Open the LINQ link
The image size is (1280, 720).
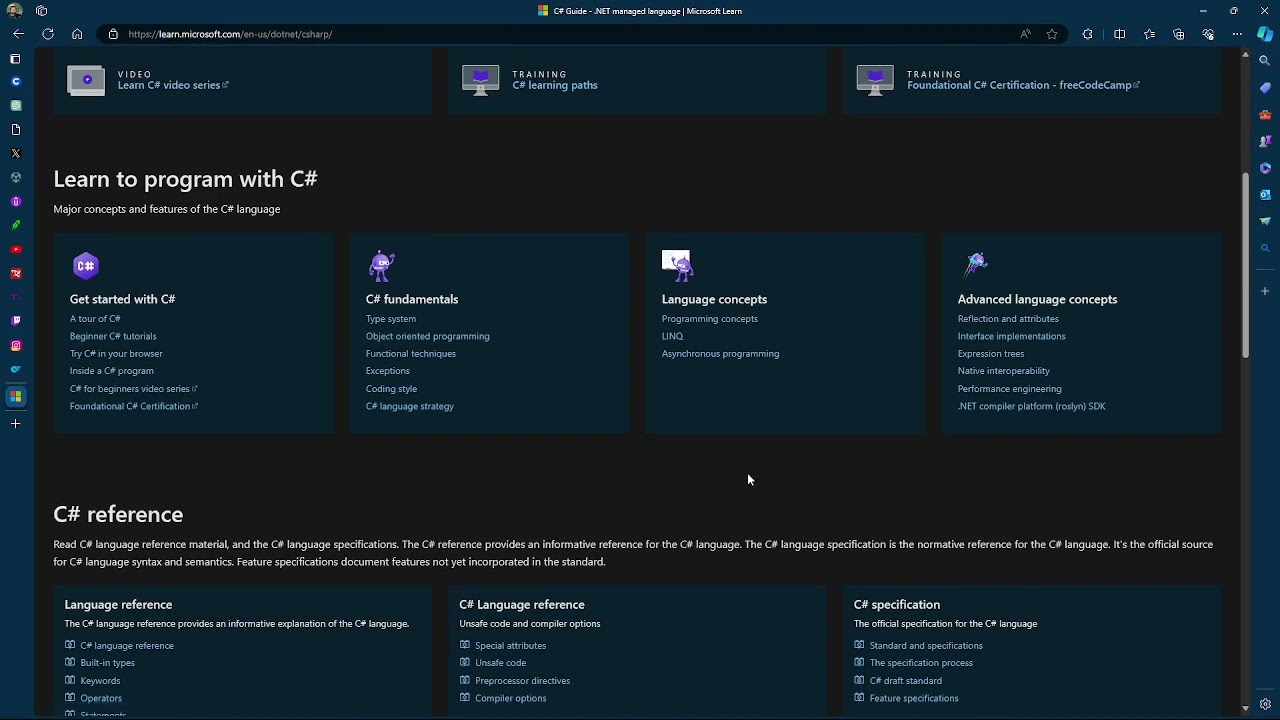click(673, 336)
